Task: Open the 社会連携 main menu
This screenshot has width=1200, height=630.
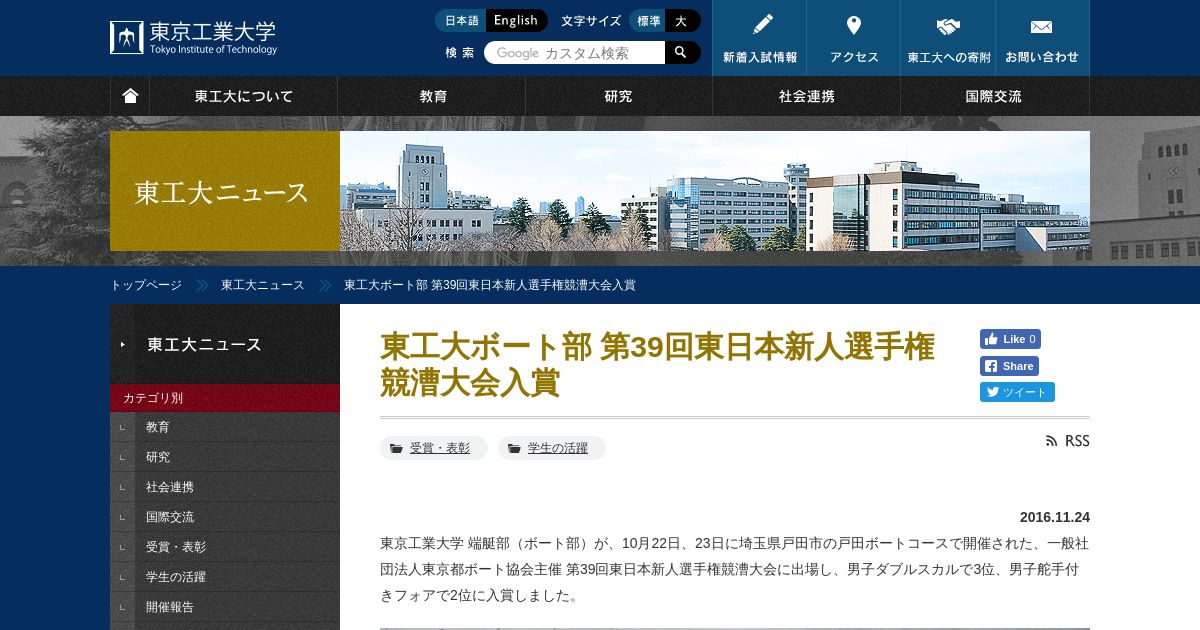Action: click(x=806, y=96)
